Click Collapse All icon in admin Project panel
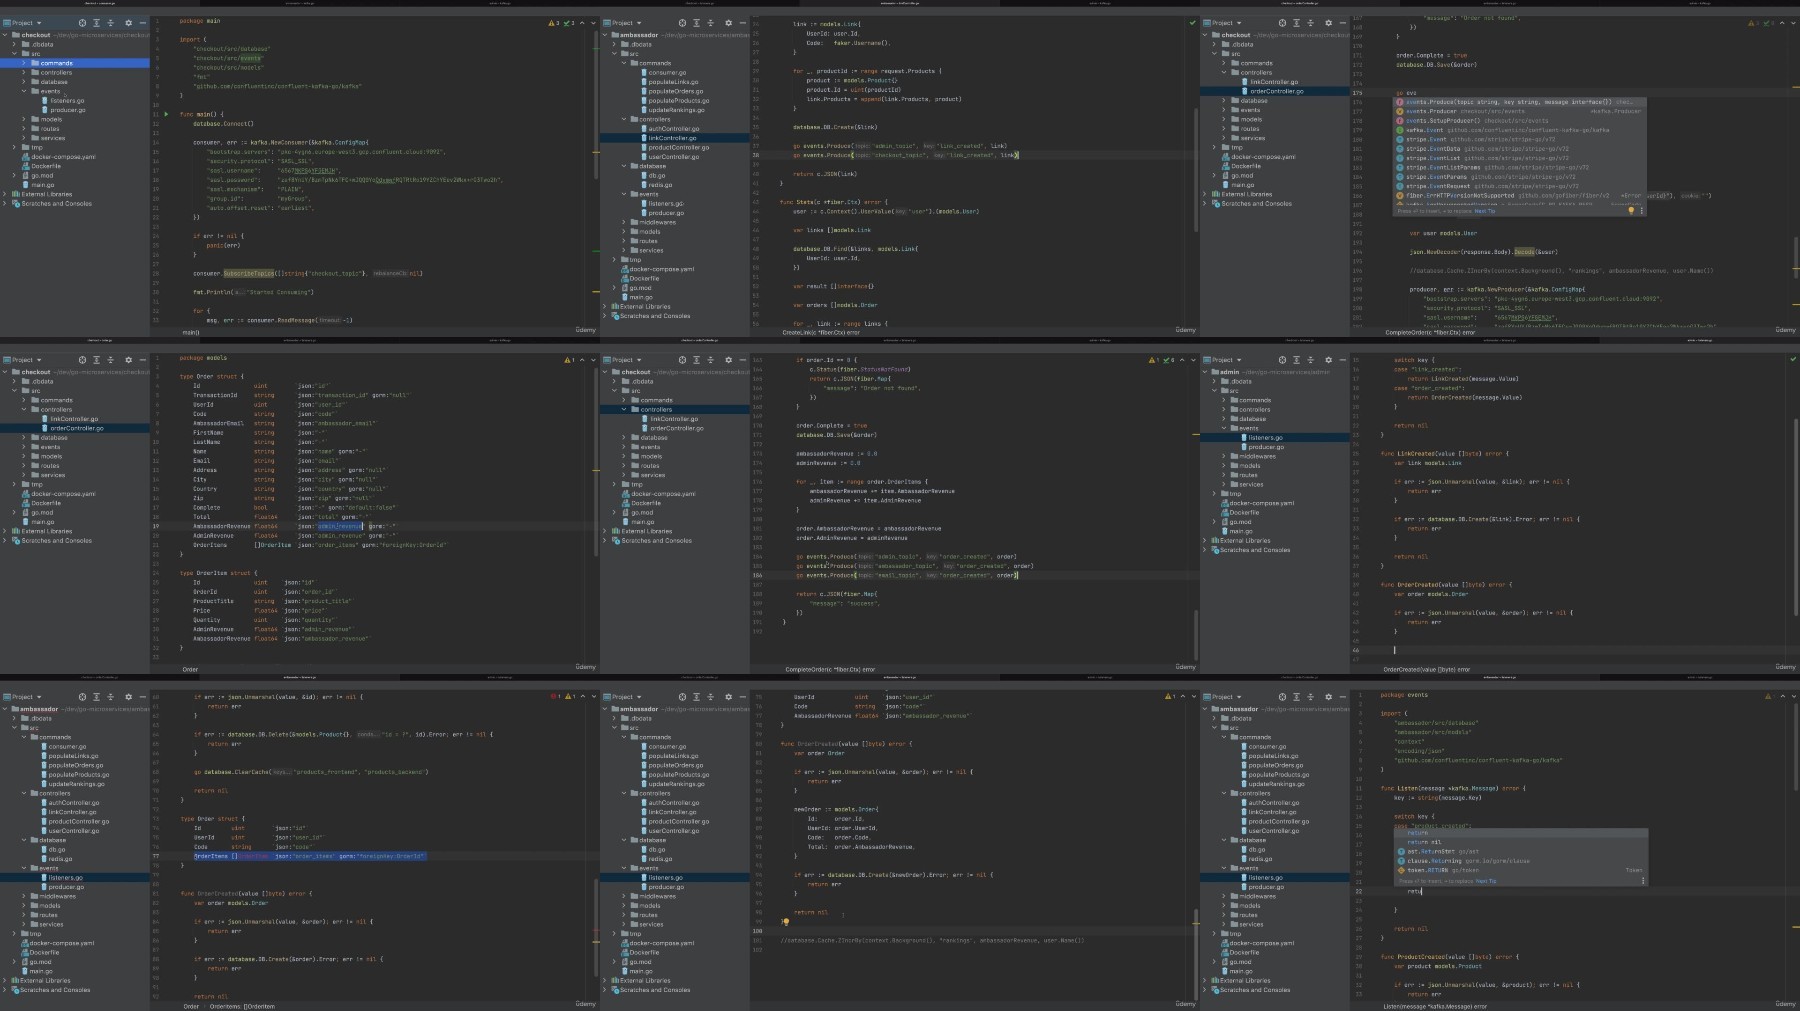This screenshot has height=1011, width=1800. [x=1310, y=360]
